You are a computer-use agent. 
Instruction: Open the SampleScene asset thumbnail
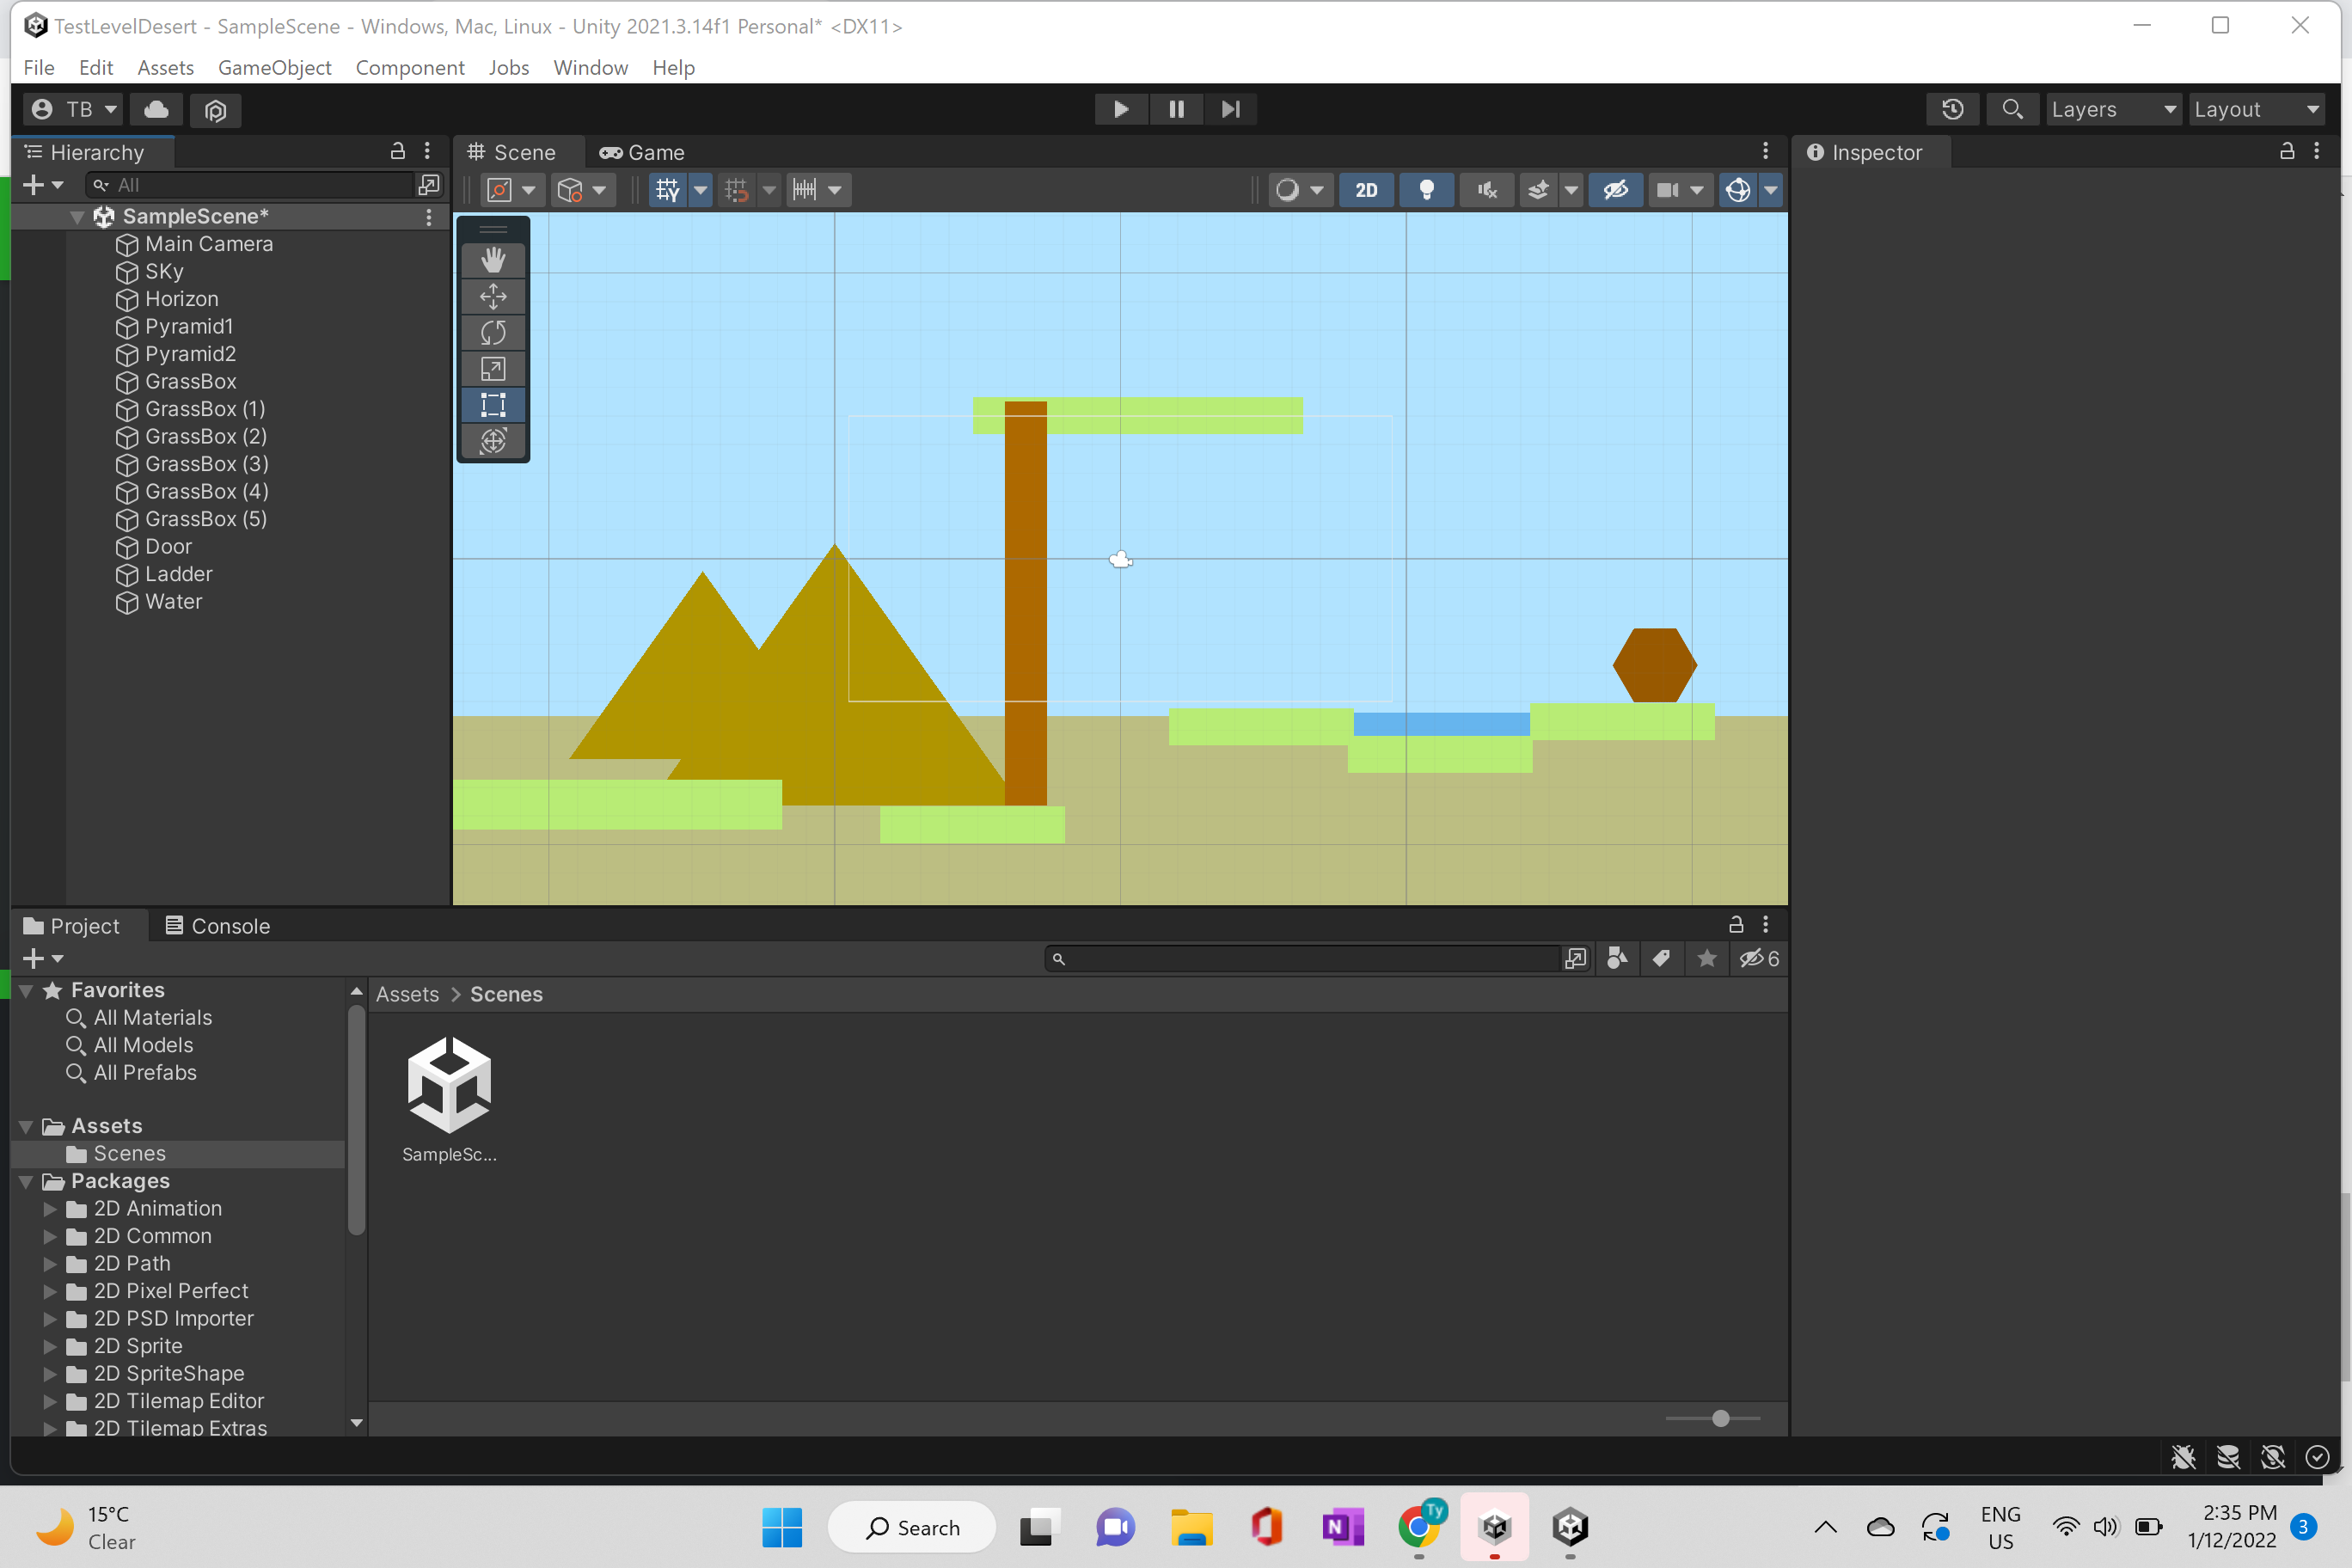tap(449, 1086)
